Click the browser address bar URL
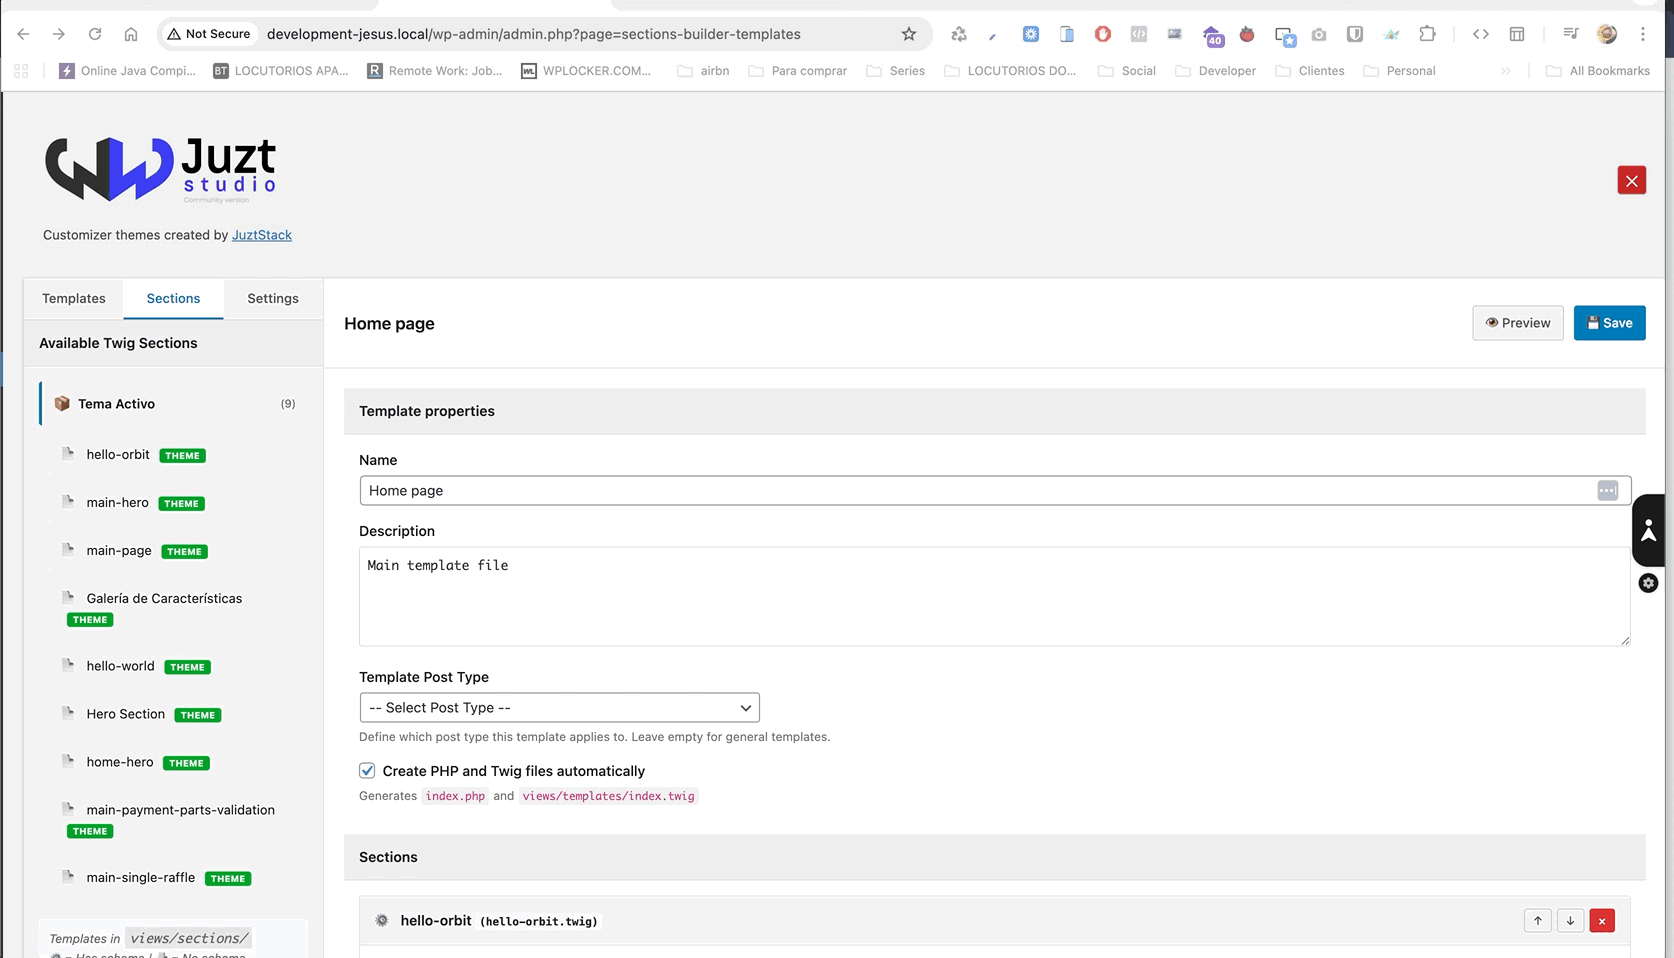Image resolution: width=1674 pixels, height=958 pixels. [x=534, y=34]
